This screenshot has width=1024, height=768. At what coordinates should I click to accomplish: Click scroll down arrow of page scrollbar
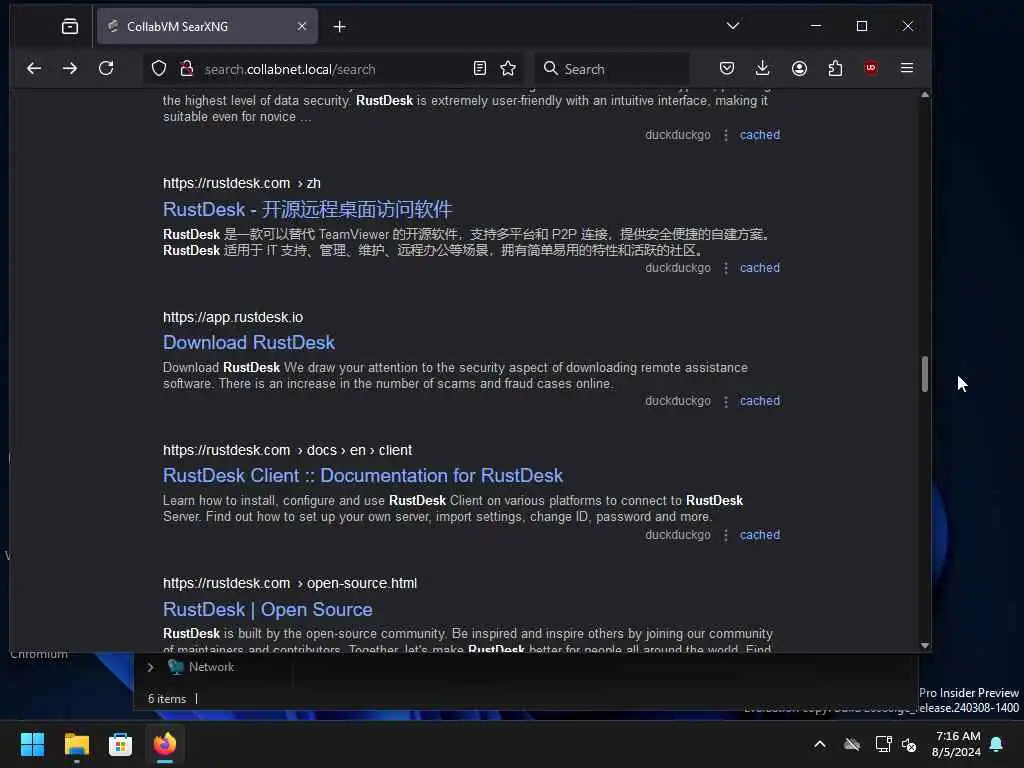point(925,645)
